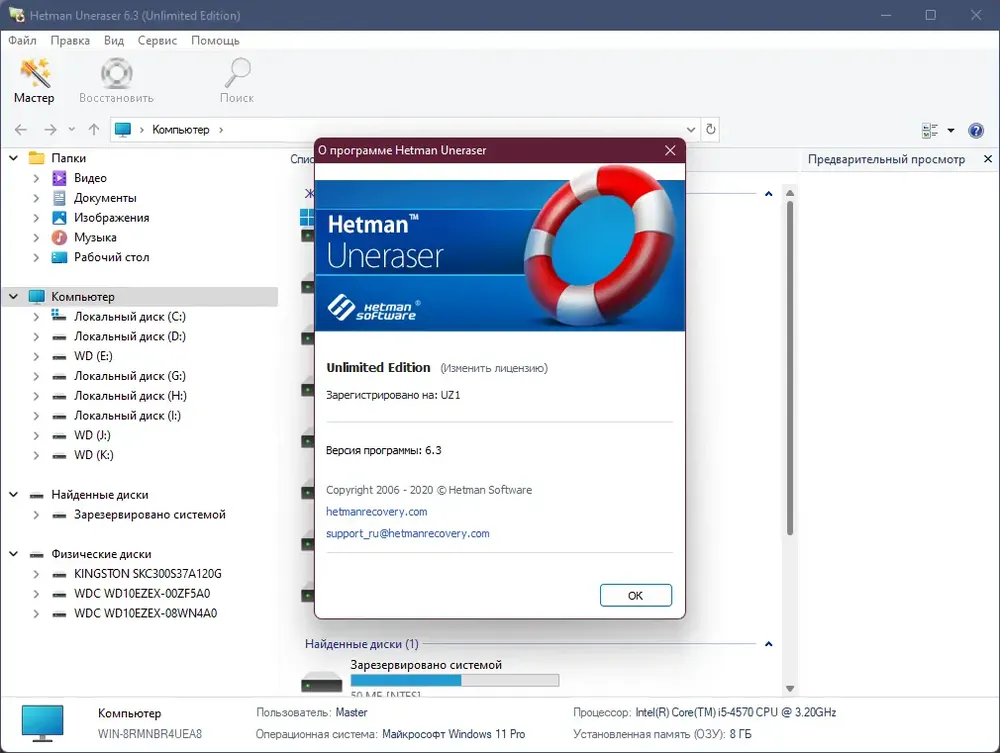Click the disk list vertical scrollbar

(x=790, y=368)
